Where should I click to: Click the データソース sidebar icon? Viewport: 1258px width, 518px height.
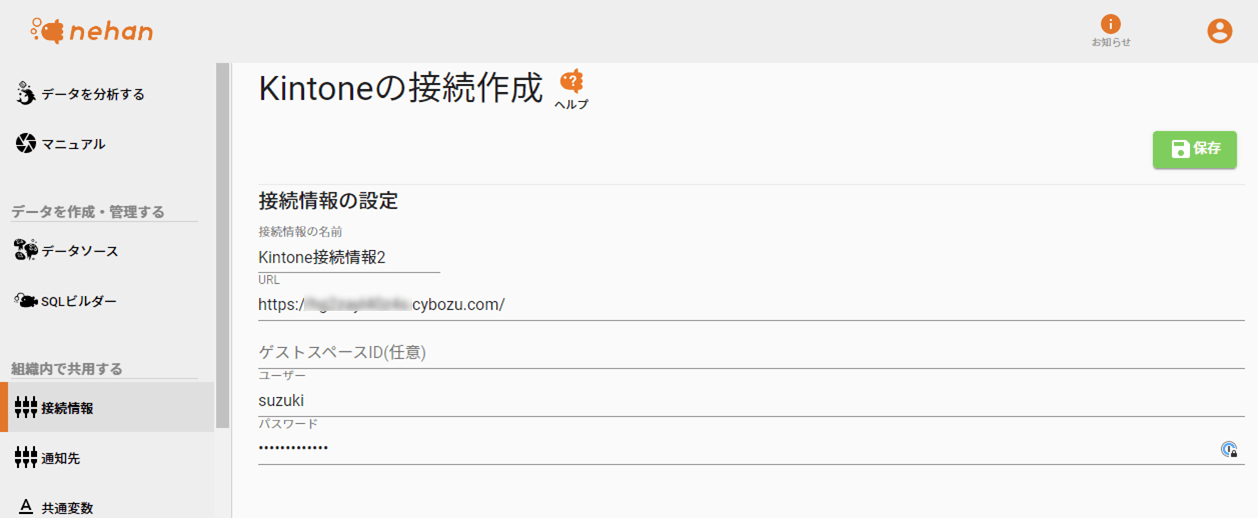tap(26, 250)
